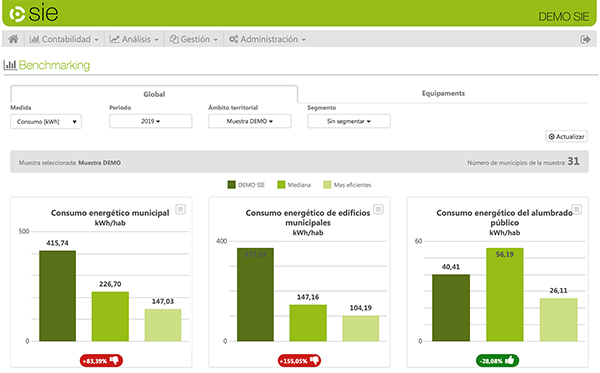Switch to the Equipaments tab
This screenshot has width=600, height=373.
coord(443,93)
